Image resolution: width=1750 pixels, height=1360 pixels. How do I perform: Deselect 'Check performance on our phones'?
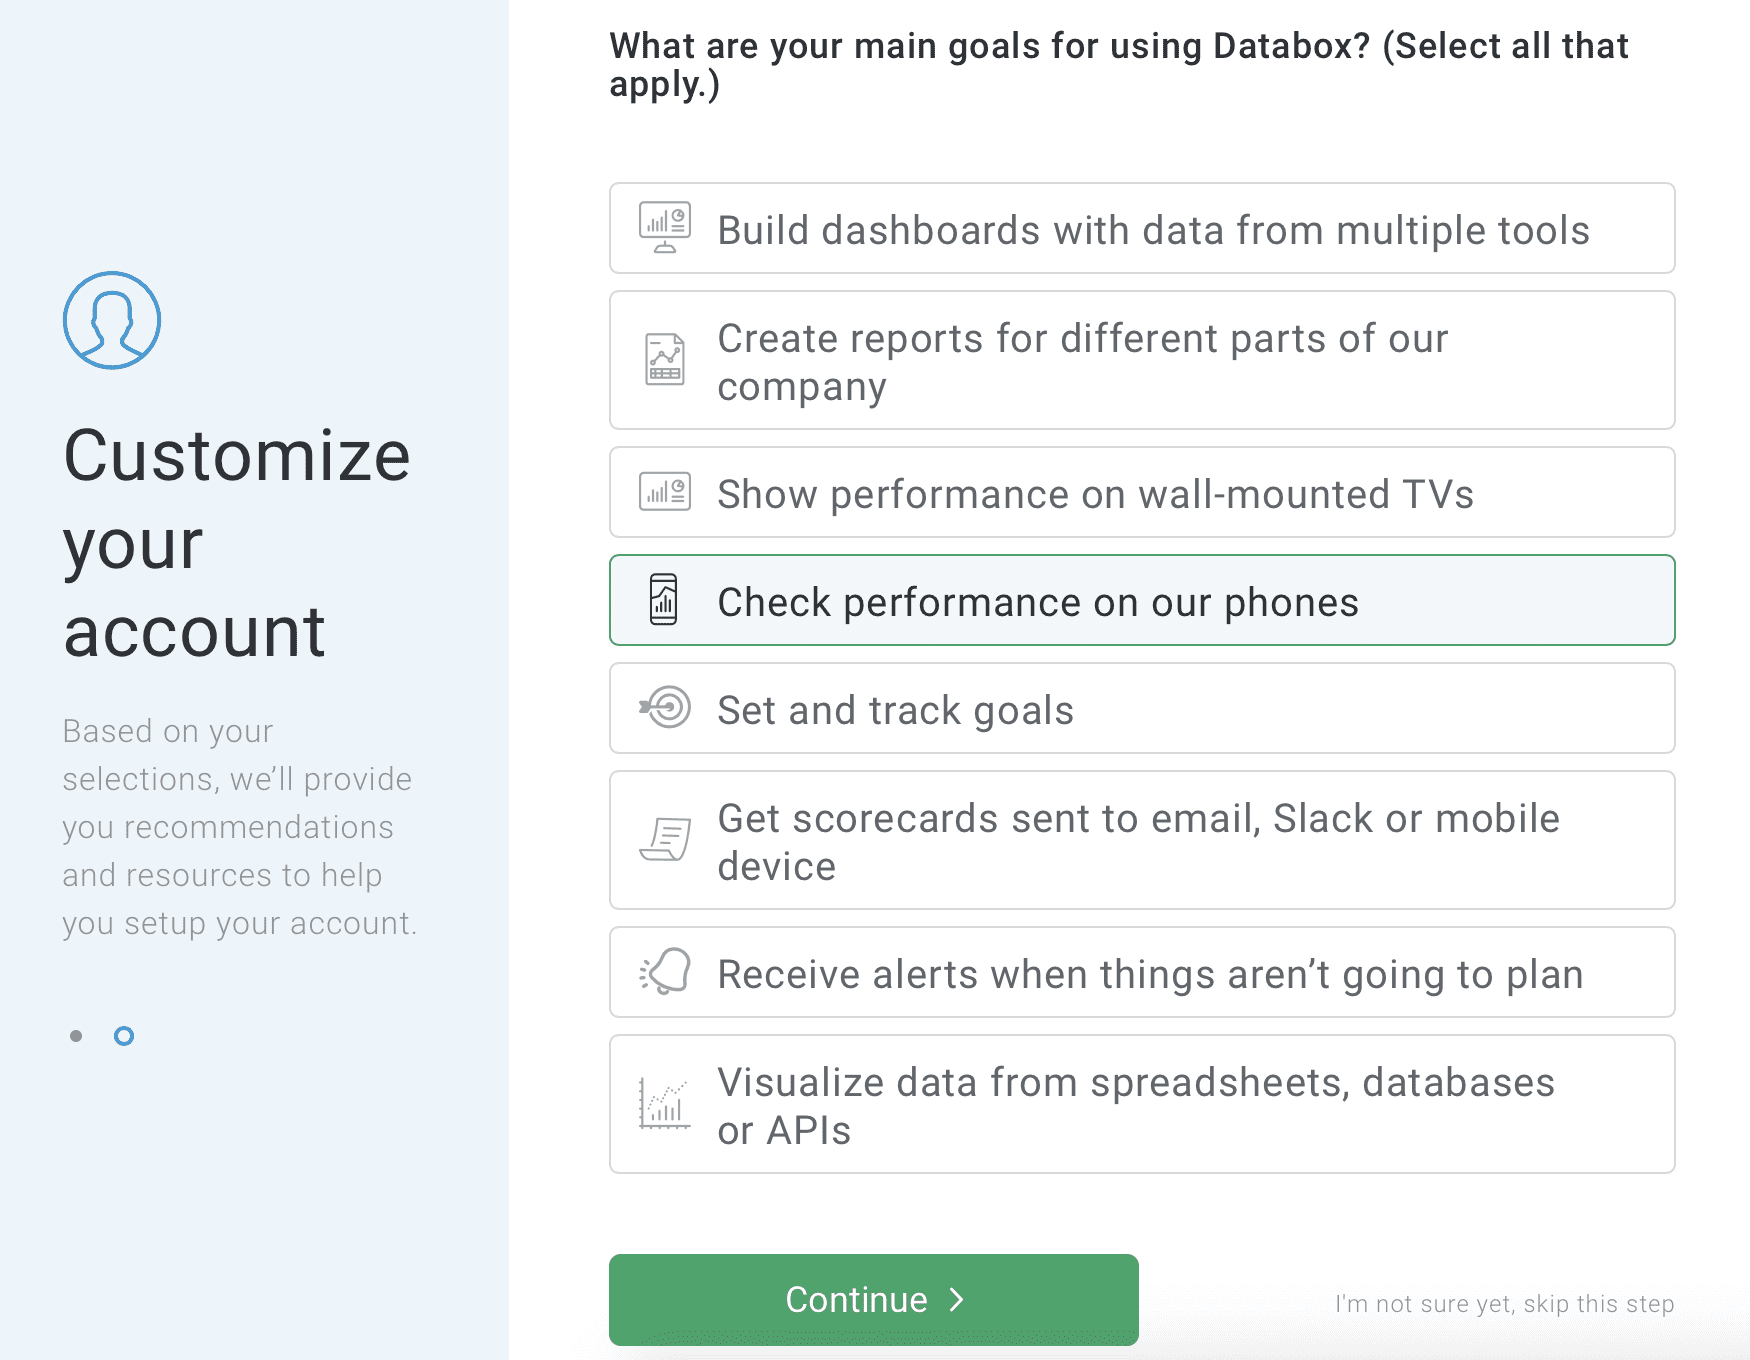click(x=1140, y=600)
